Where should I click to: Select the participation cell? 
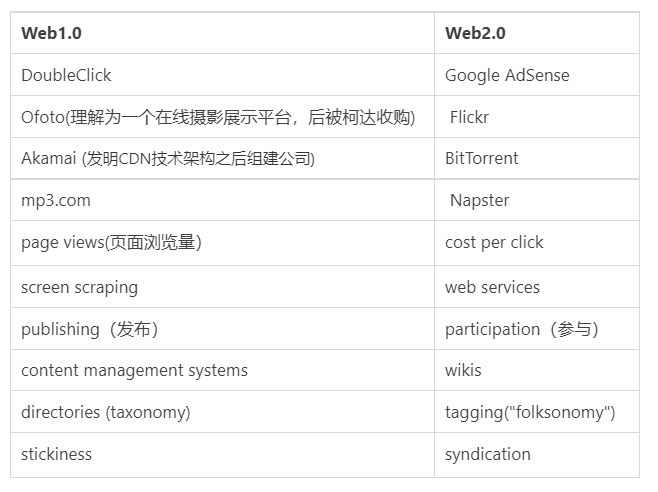pos(522,329)
